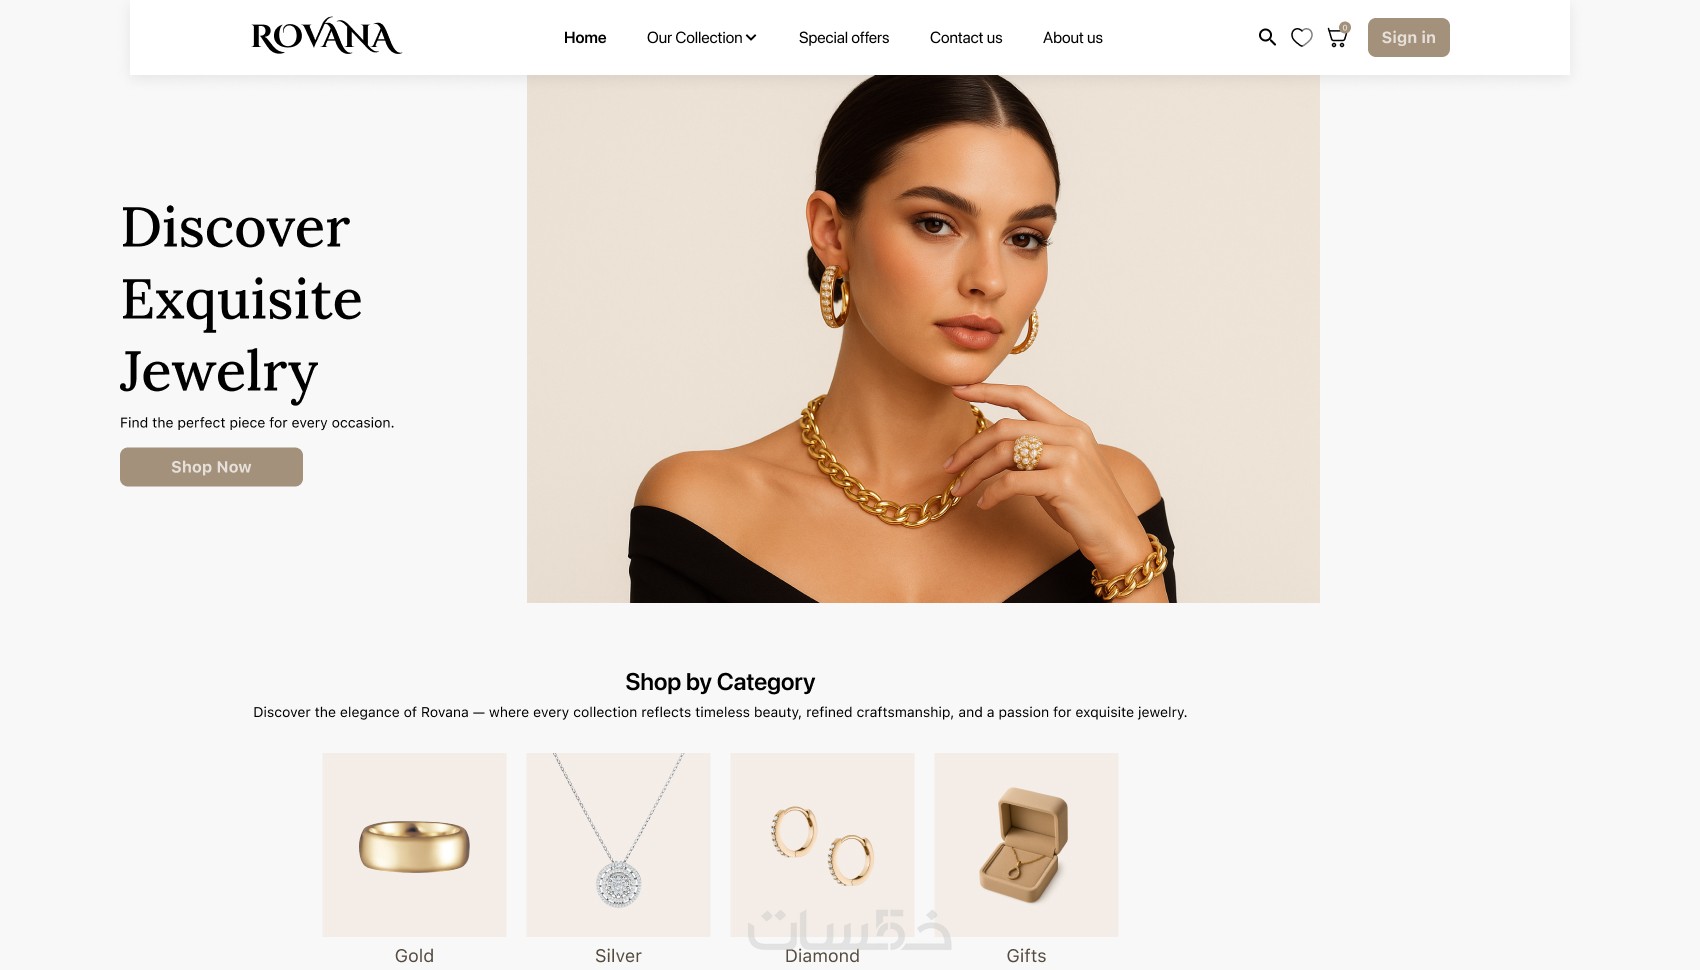The height and width of the screenshot is (970, 1700).
Task: Select the Gold ring category thumbnail
Action: coord(414,845)
